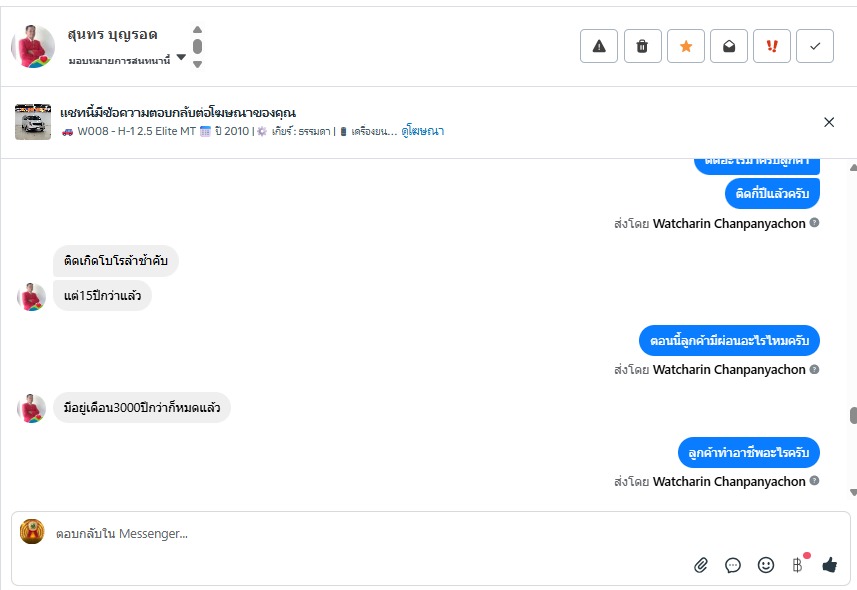This screenshot has width=857, height=590.
Task: Click the spam warning triangle icon
Action: tap(599, 46)
